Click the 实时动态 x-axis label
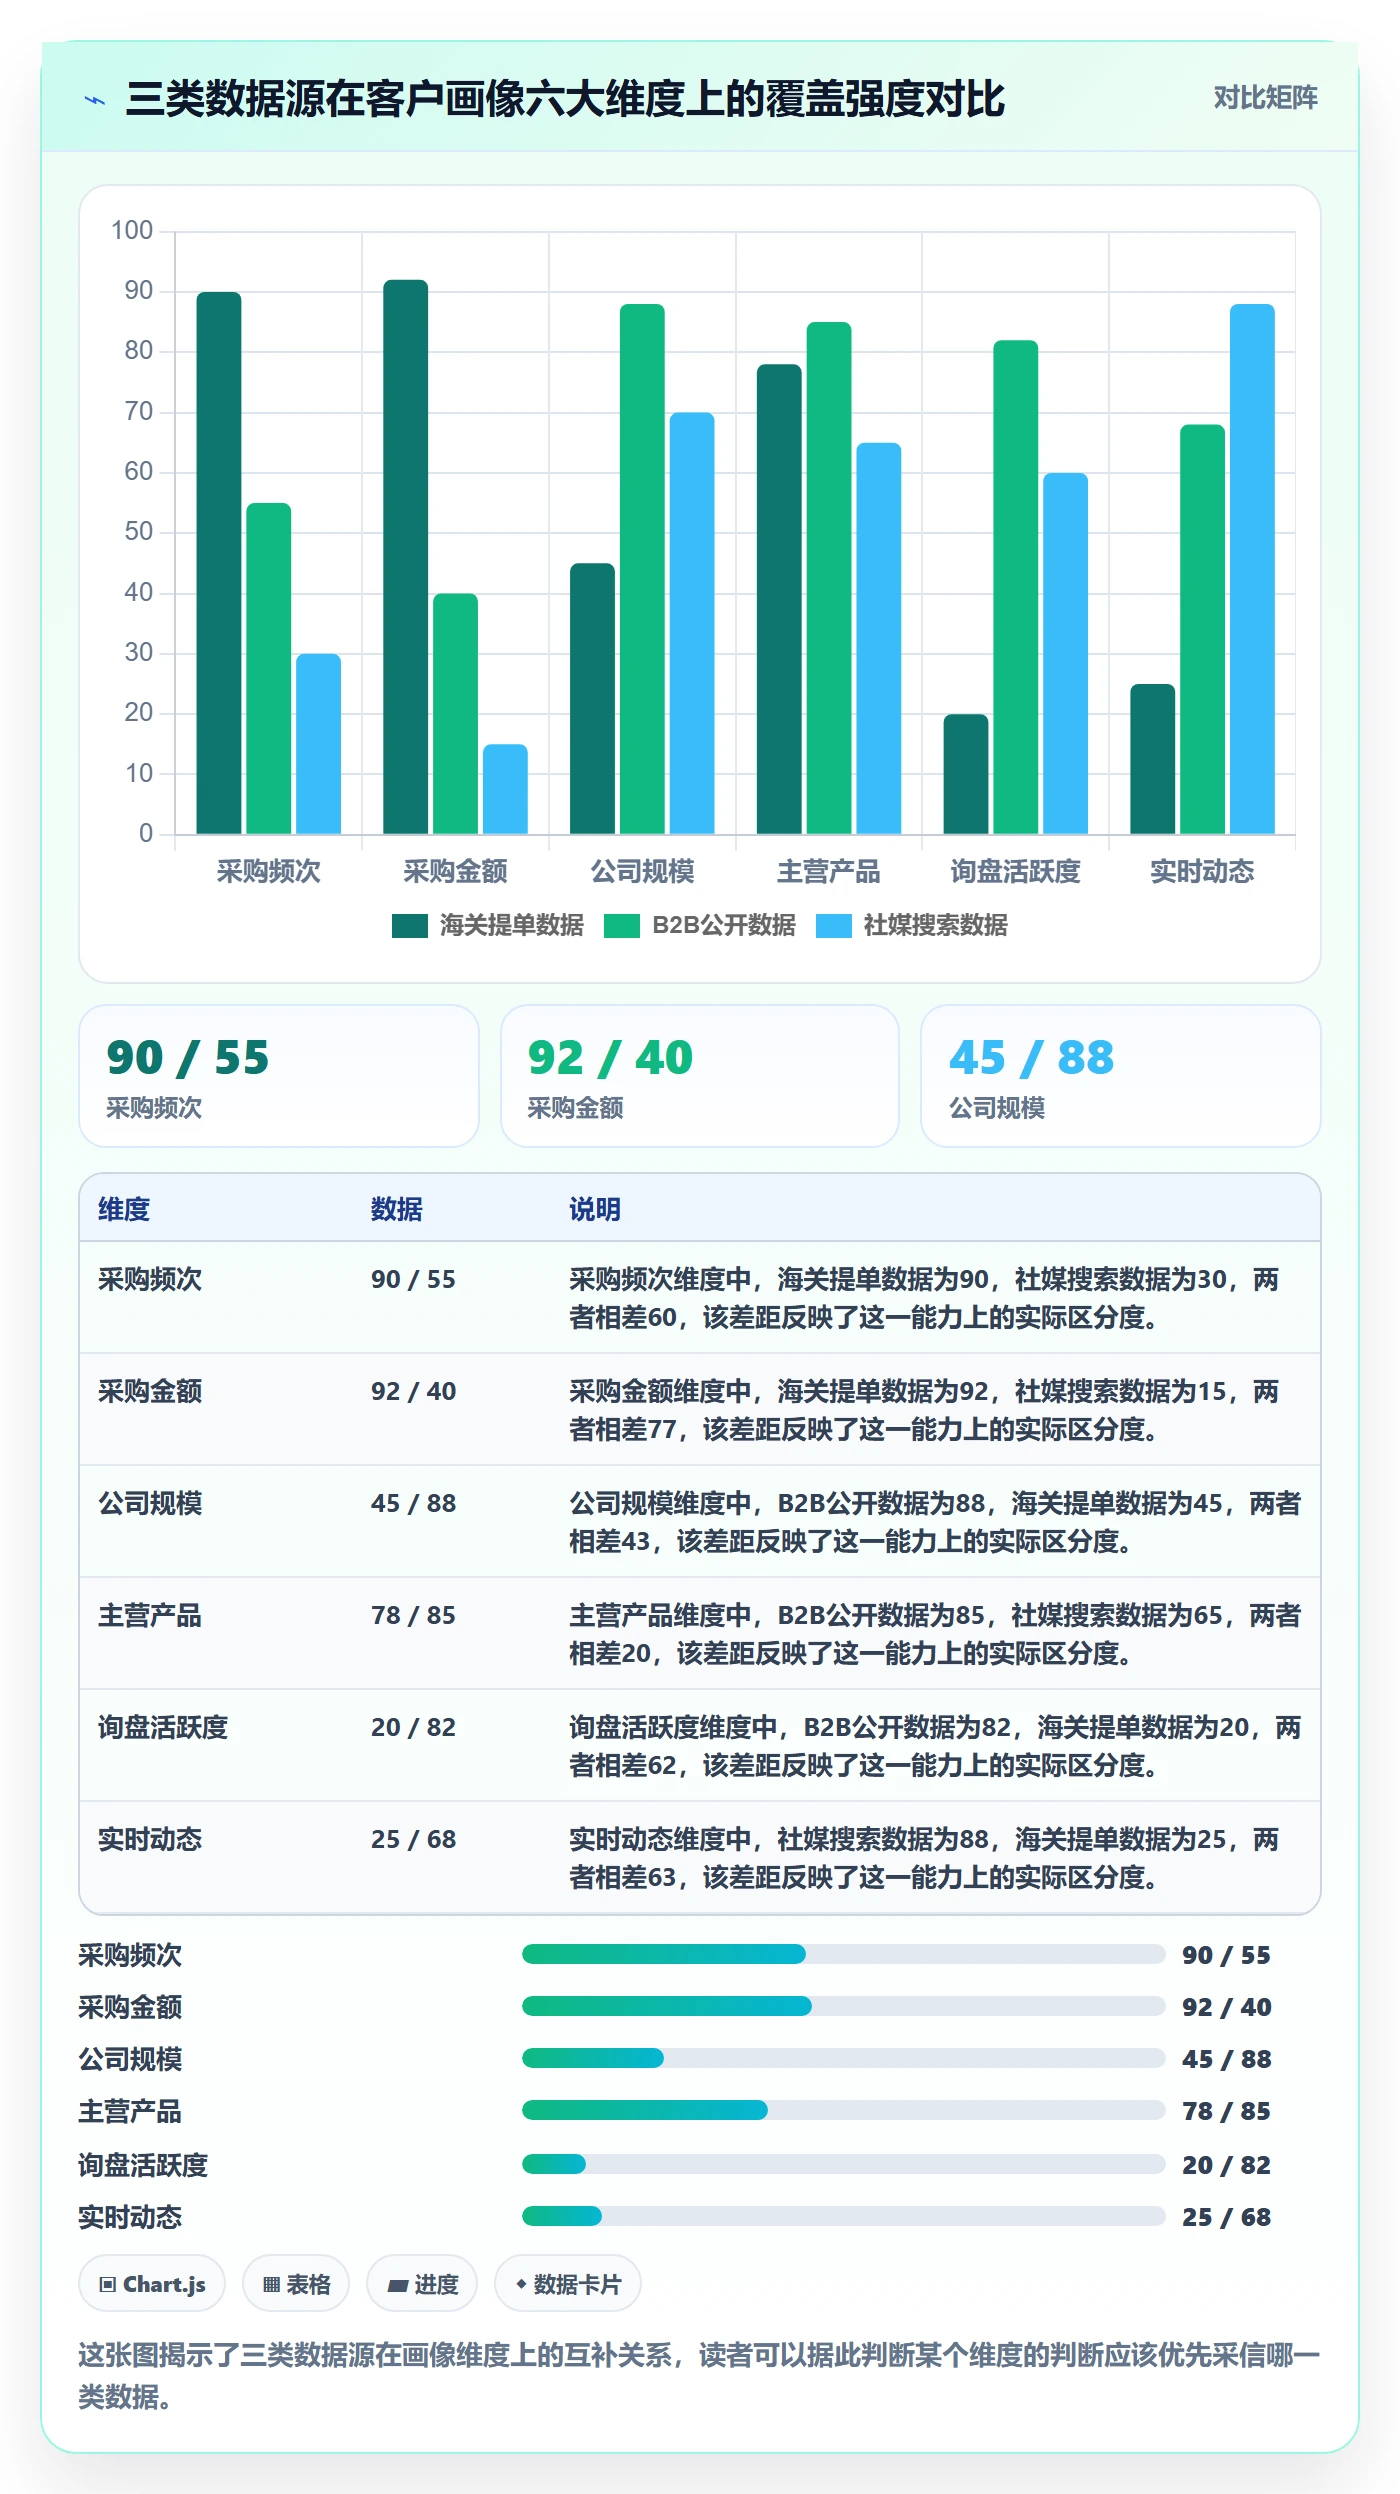 click(1202, 872)
